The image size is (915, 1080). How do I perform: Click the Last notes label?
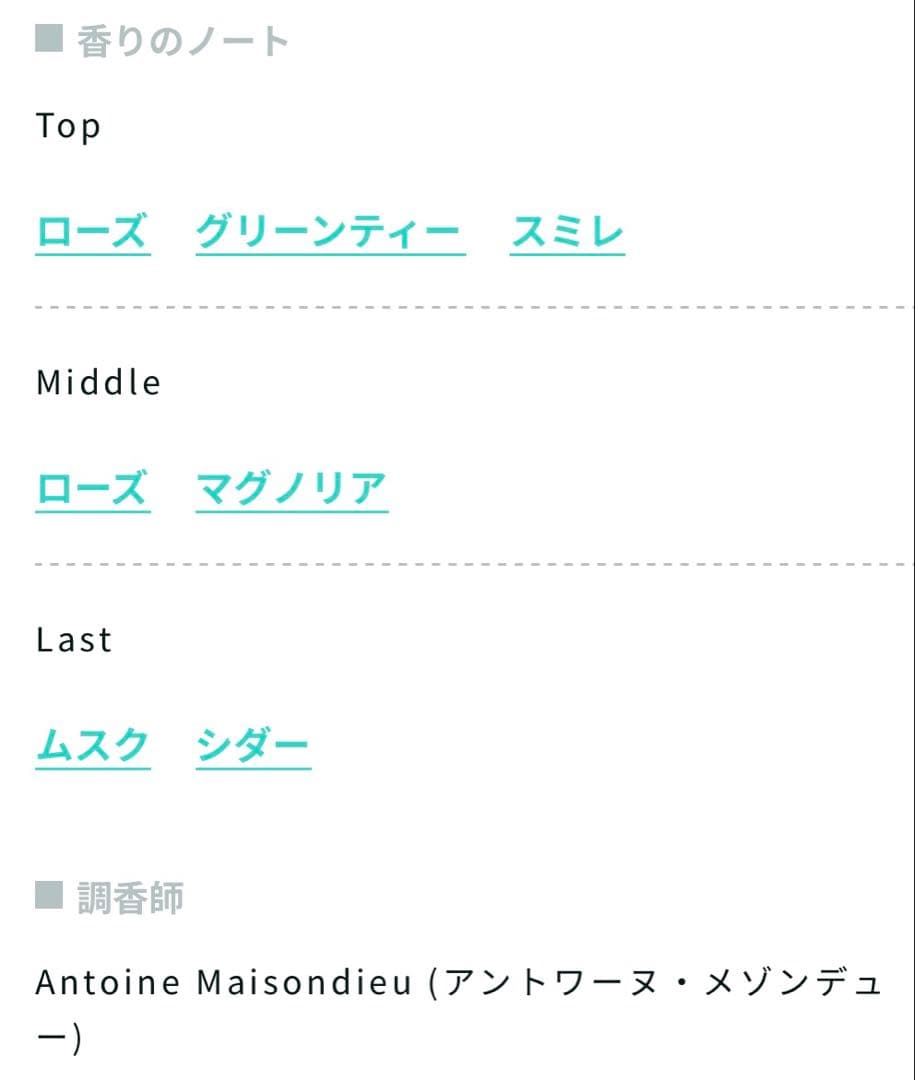pyautogui.click(x=74, y=640)
